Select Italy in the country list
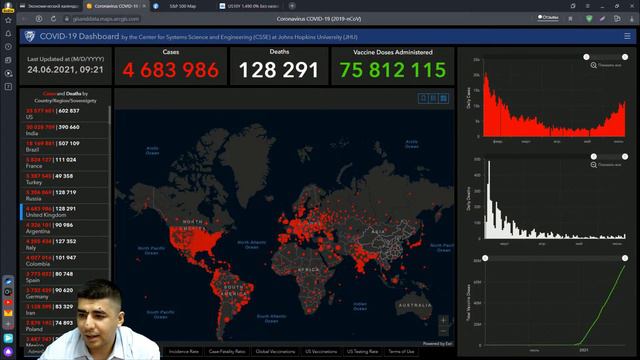This screenshot has height=360, width=640. pos(65,244)
